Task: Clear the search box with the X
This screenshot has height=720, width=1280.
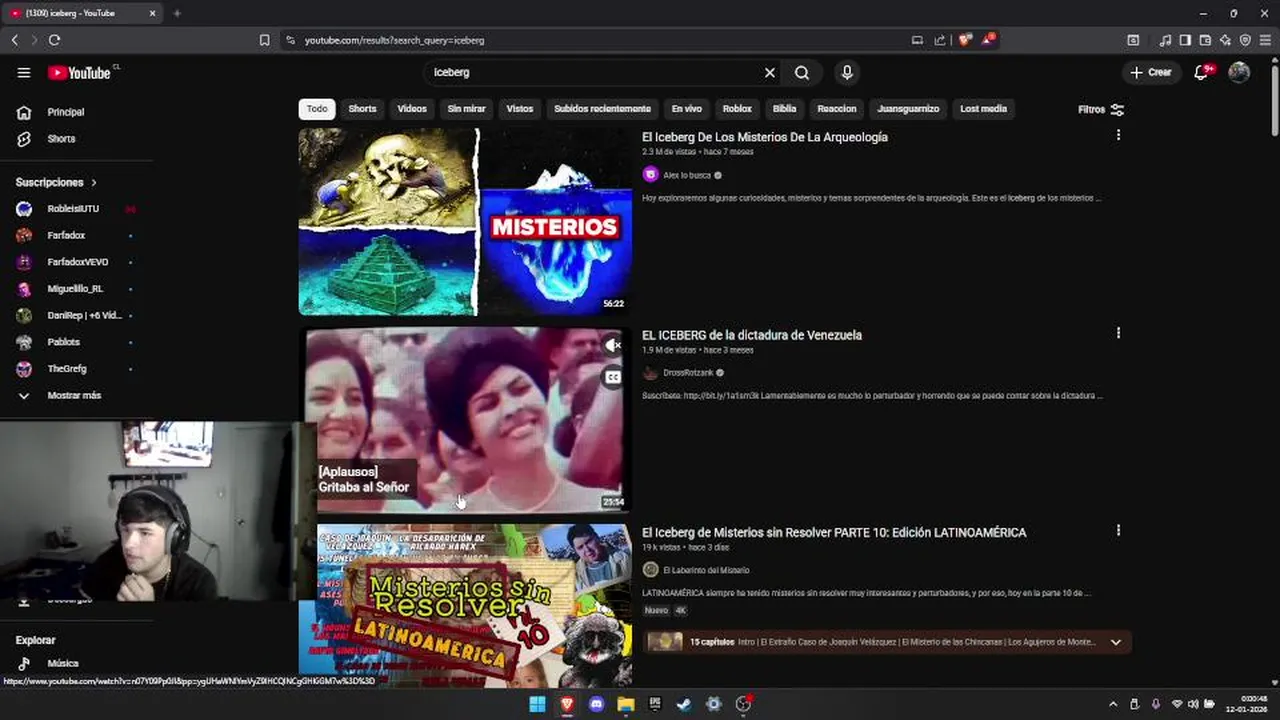Action: point(770,72)
